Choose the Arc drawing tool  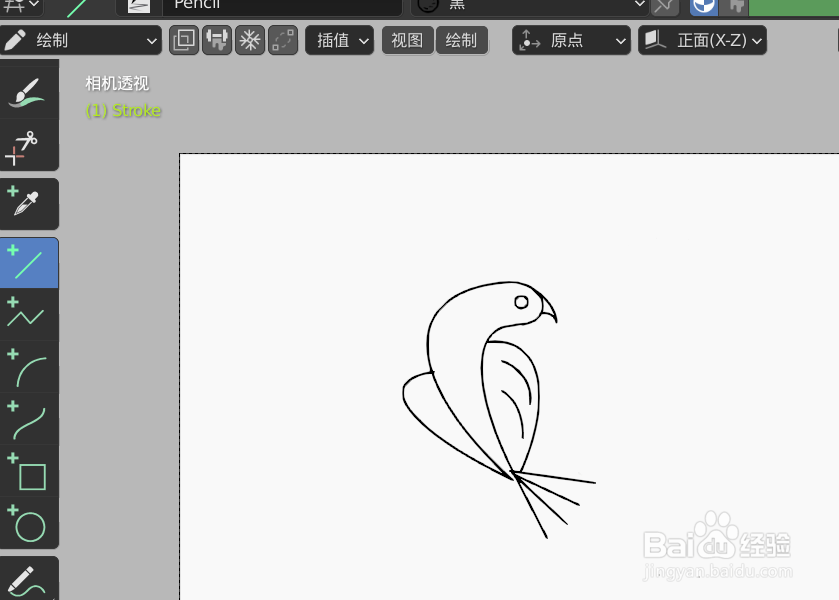(x=29, y=367)
